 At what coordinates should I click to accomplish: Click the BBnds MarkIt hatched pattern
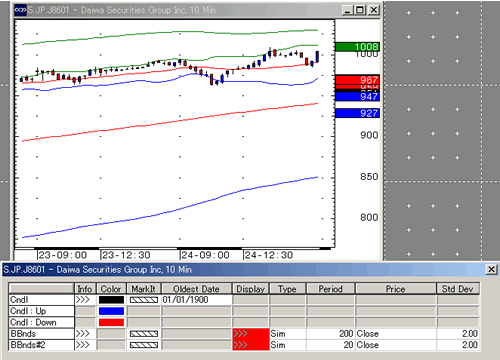144,334
